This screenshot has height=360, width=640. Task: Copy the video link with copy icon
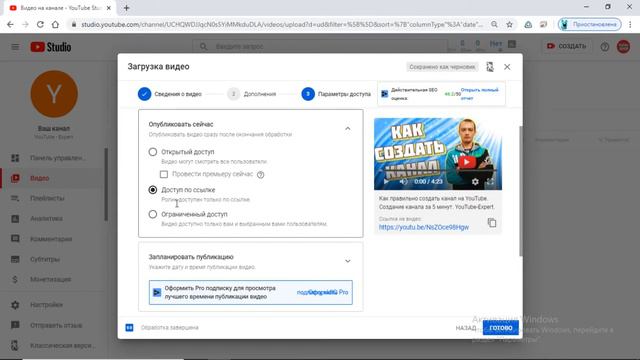(492, 223)
